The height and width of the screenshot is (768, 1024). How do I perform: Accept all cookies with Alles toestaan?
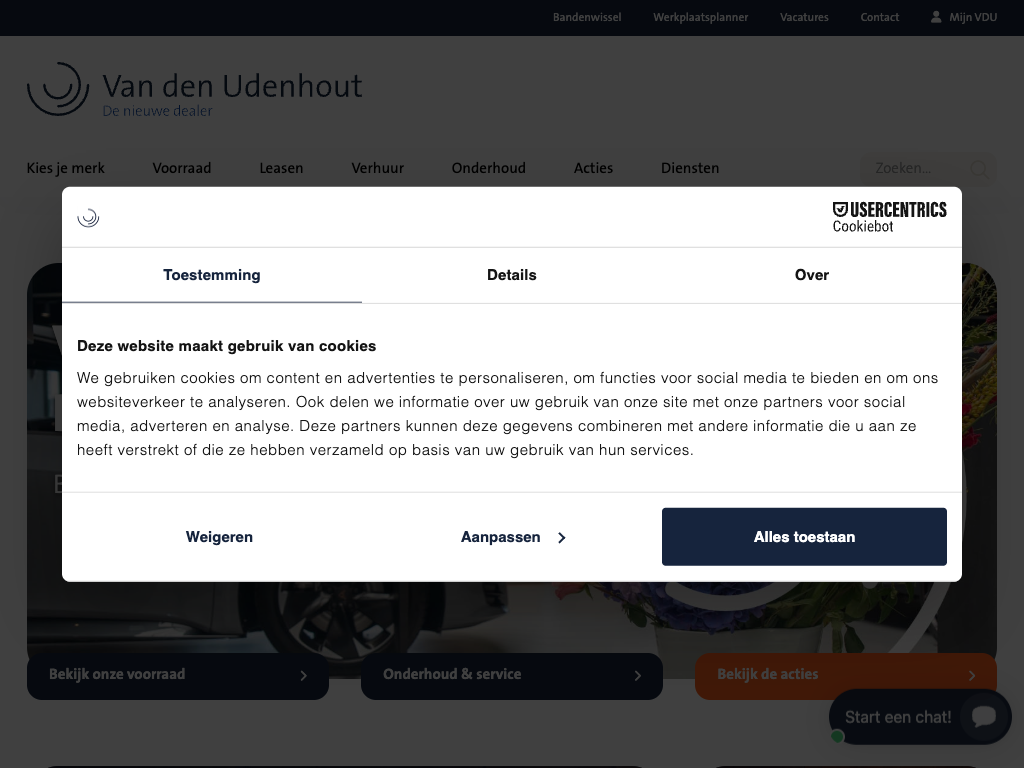pyautogui.click(x=804, y=537)
